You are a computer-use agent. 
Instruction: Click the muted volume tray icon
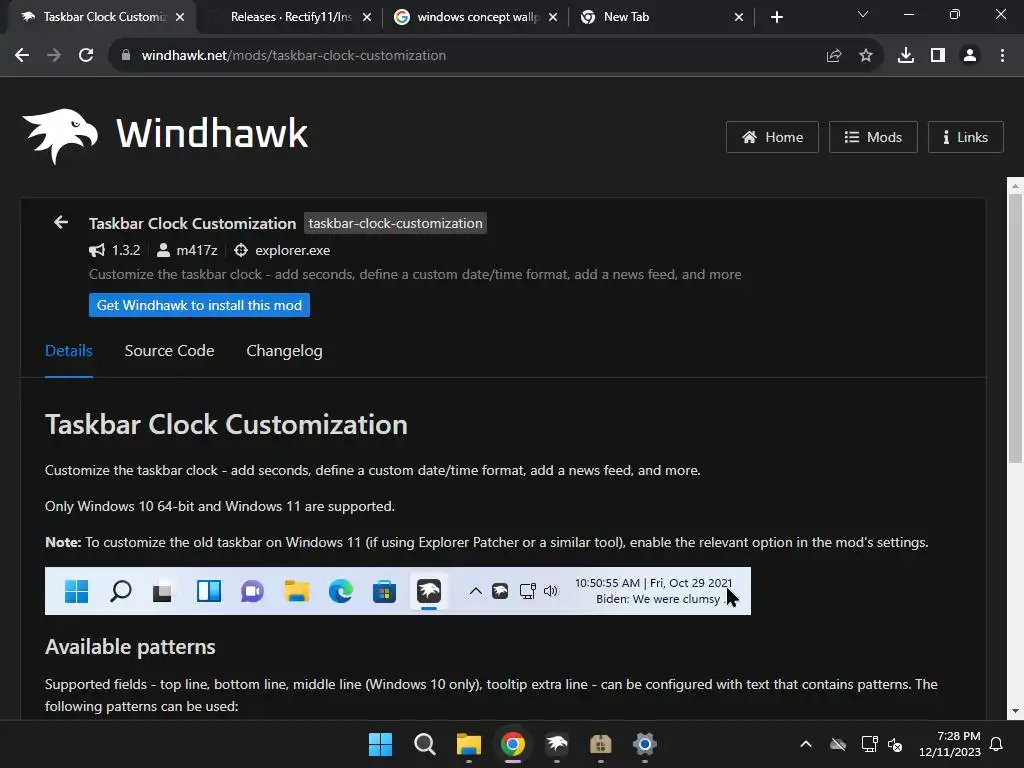tap(895, 744)
